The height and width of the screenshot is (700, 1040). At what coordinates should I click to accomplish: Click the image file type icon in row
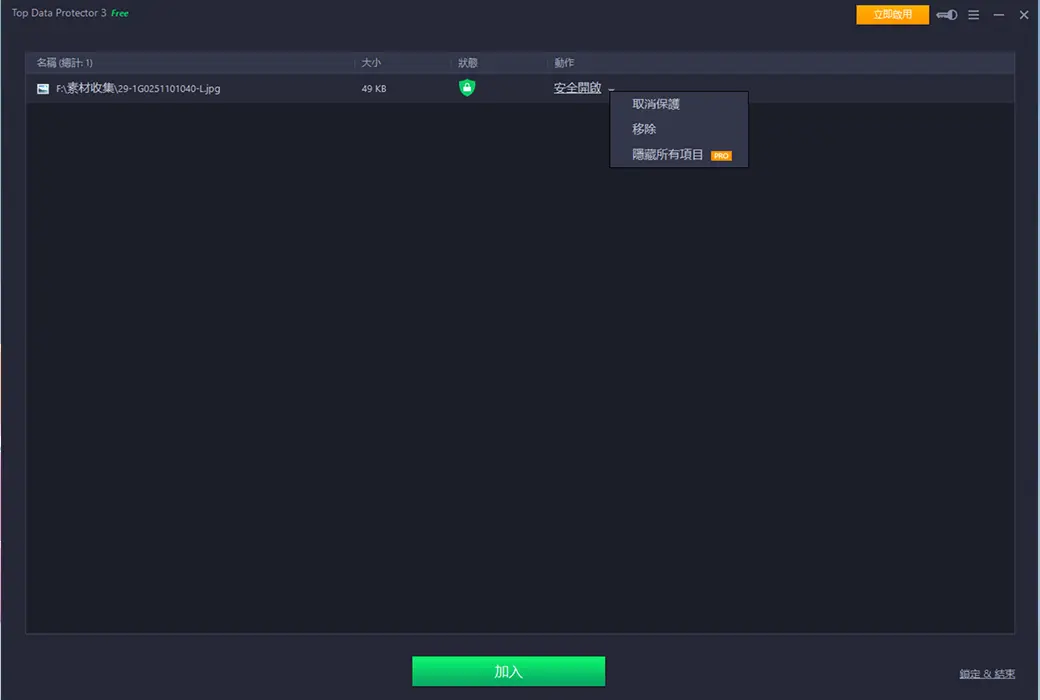(x=42, y=88)
